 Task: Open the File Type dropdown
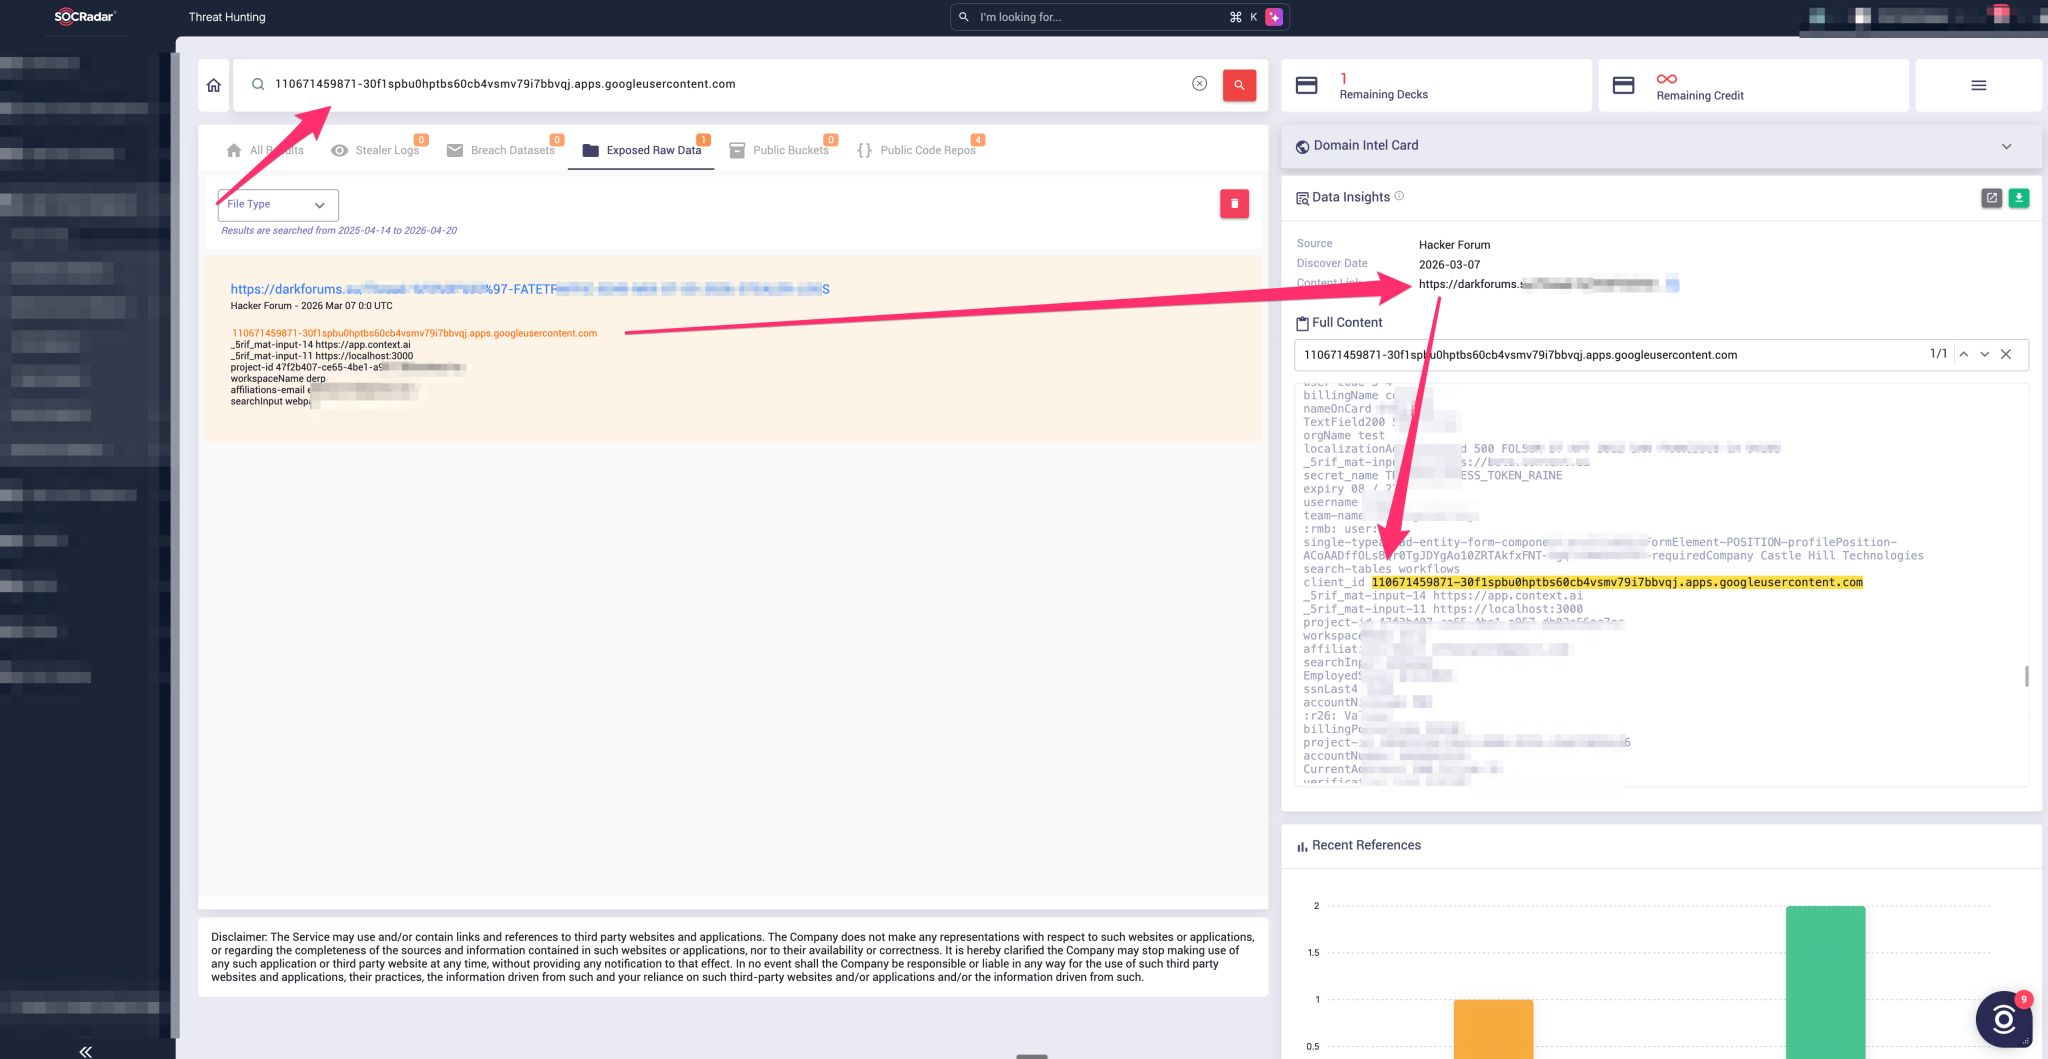pos(278,204)
